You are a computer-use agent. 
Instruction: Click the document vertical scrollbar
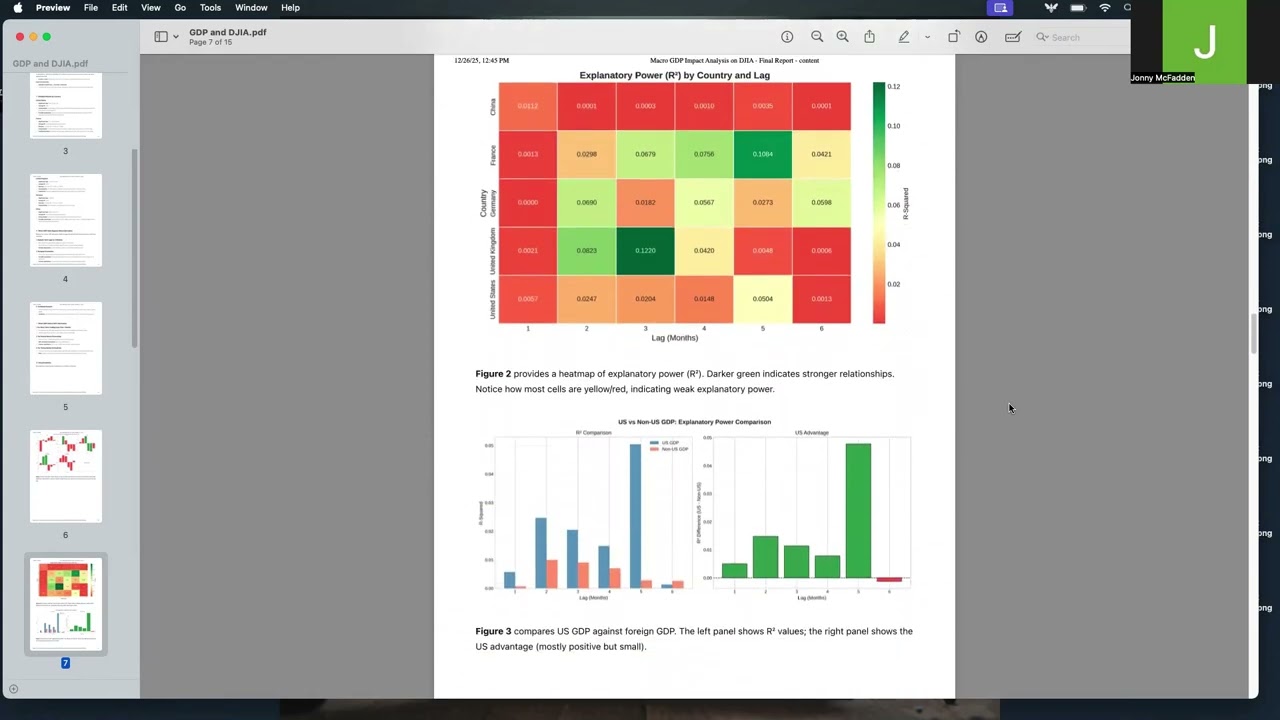point(1253,333)
